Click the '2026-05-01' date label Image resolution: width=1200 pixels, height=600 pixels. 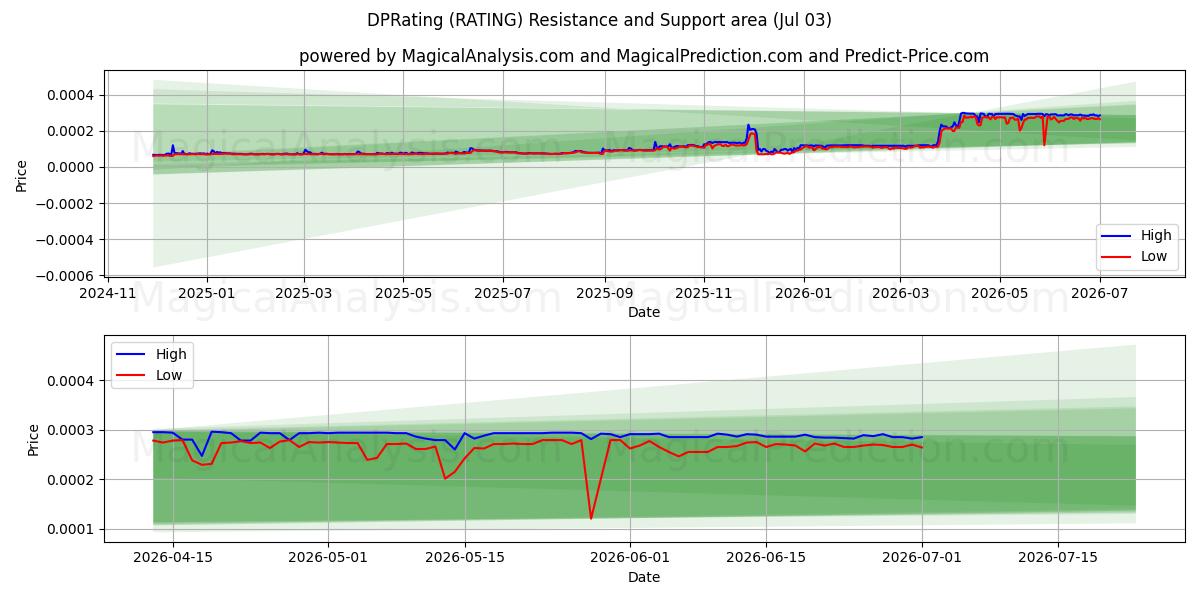(x=328, y=559)
